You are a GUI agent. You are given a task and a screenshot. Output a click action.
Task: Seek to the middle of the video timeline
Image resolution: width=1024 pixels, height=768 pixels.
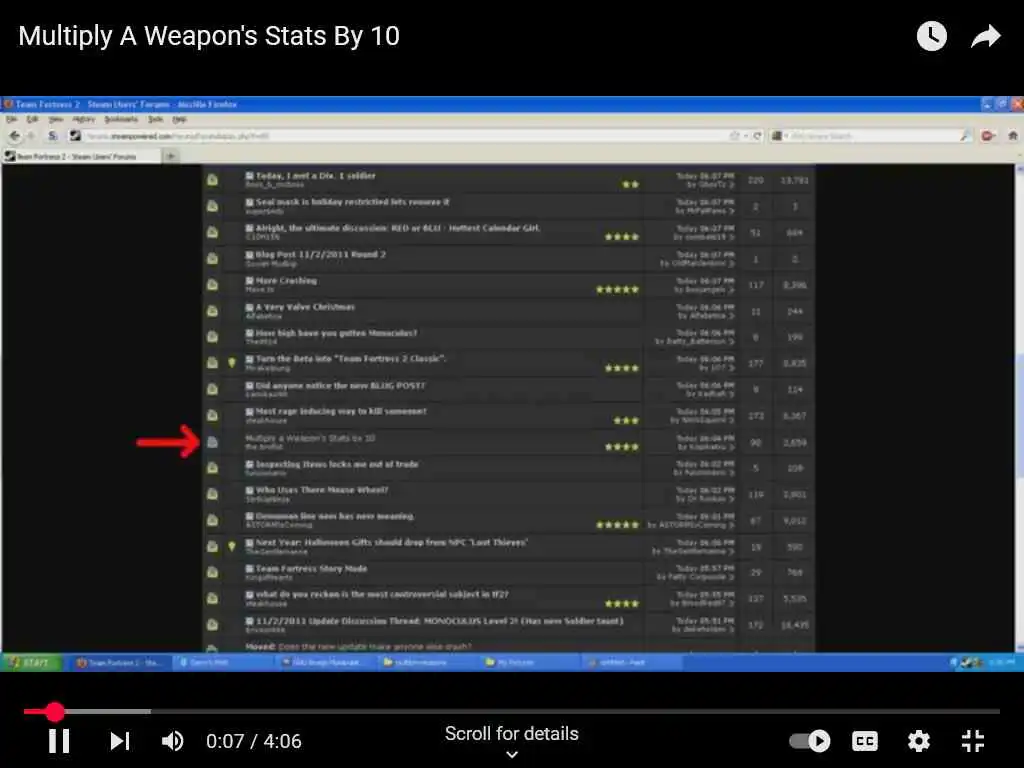point(512,712)
